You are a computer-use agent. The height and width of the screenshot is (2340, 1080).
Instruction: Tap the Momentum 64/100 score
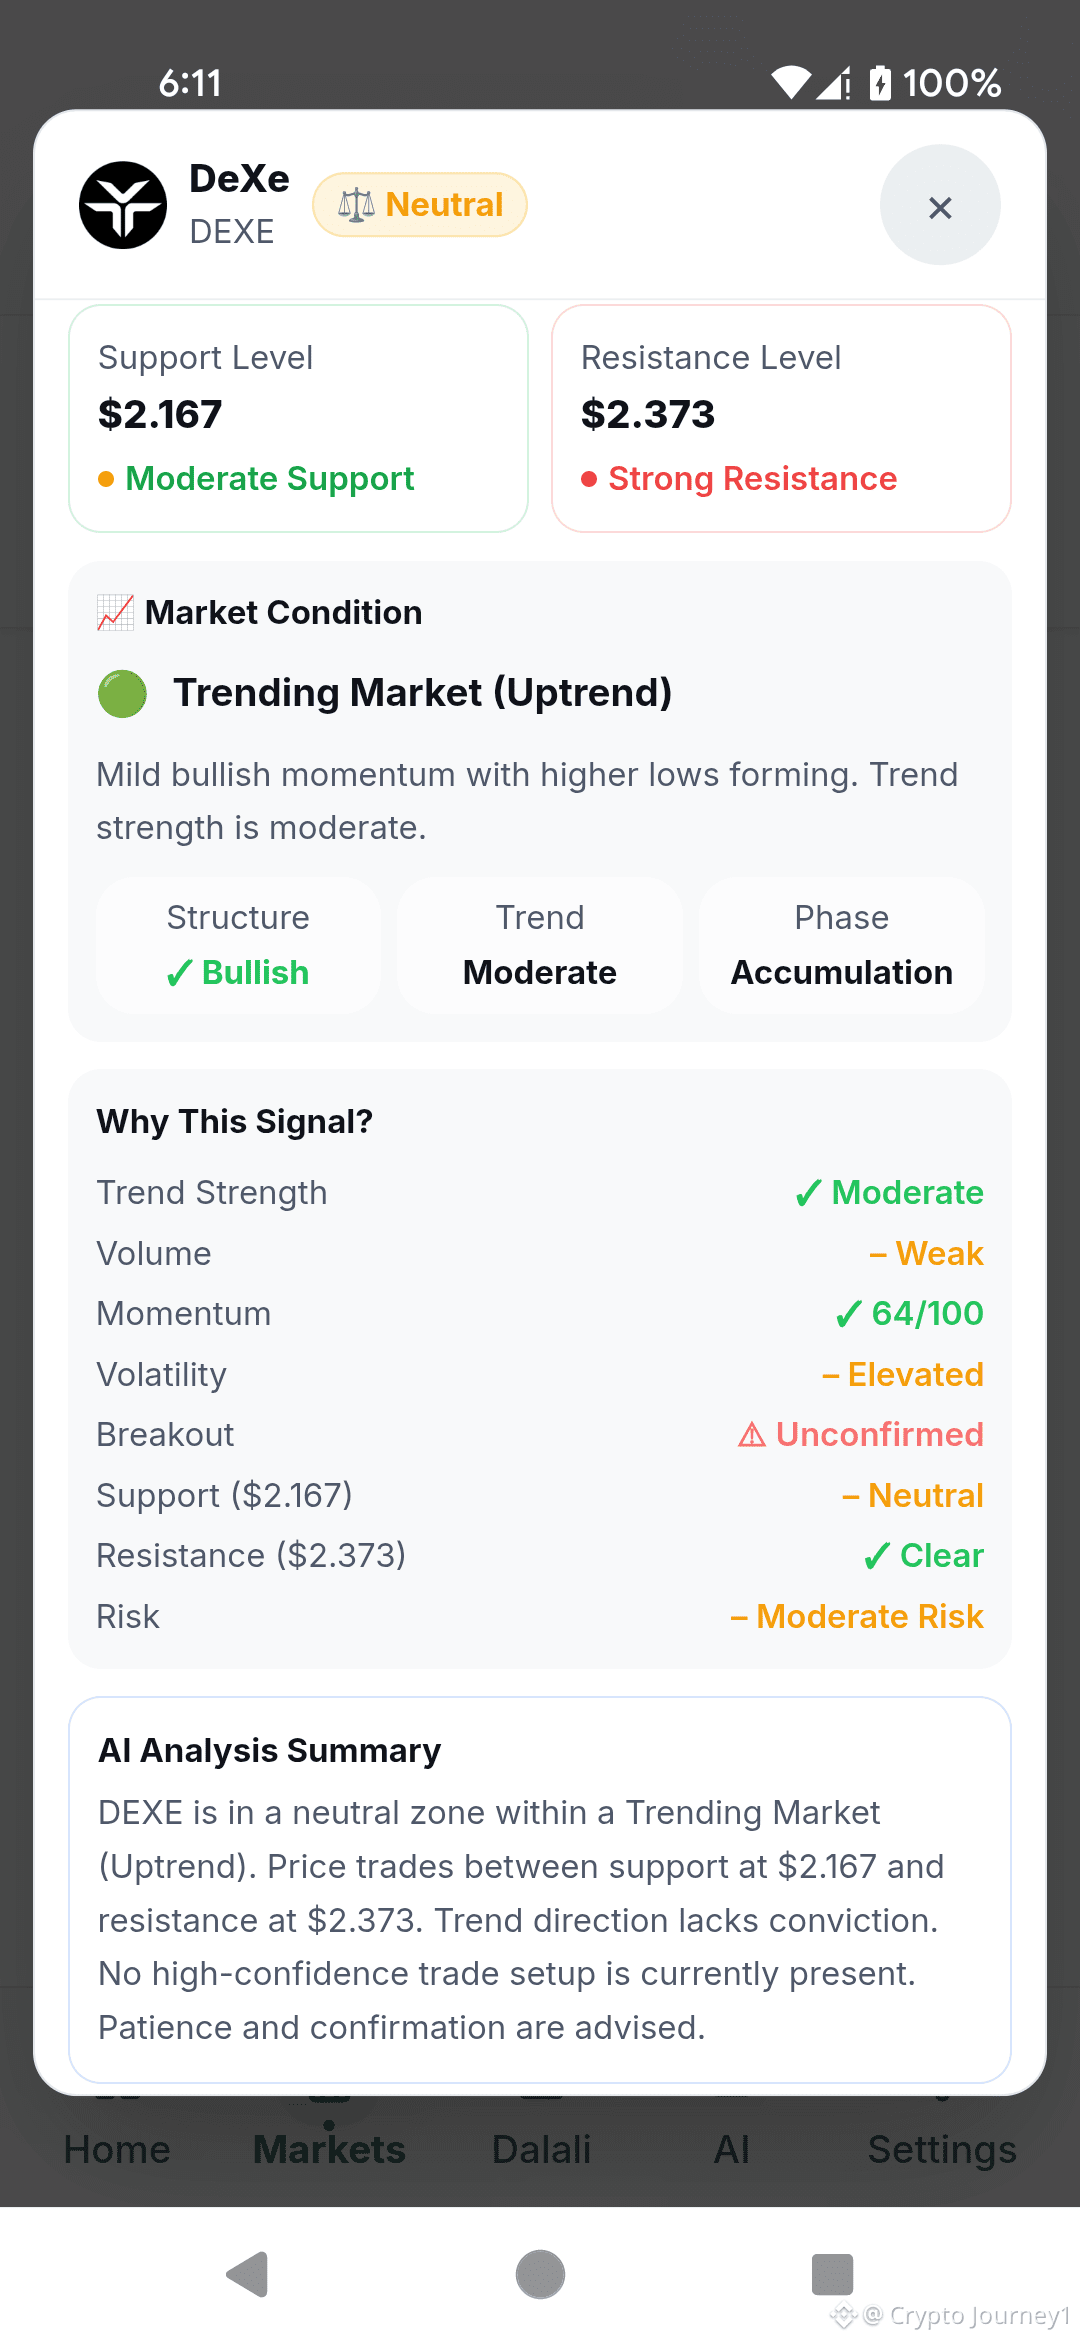[910, 1314]
